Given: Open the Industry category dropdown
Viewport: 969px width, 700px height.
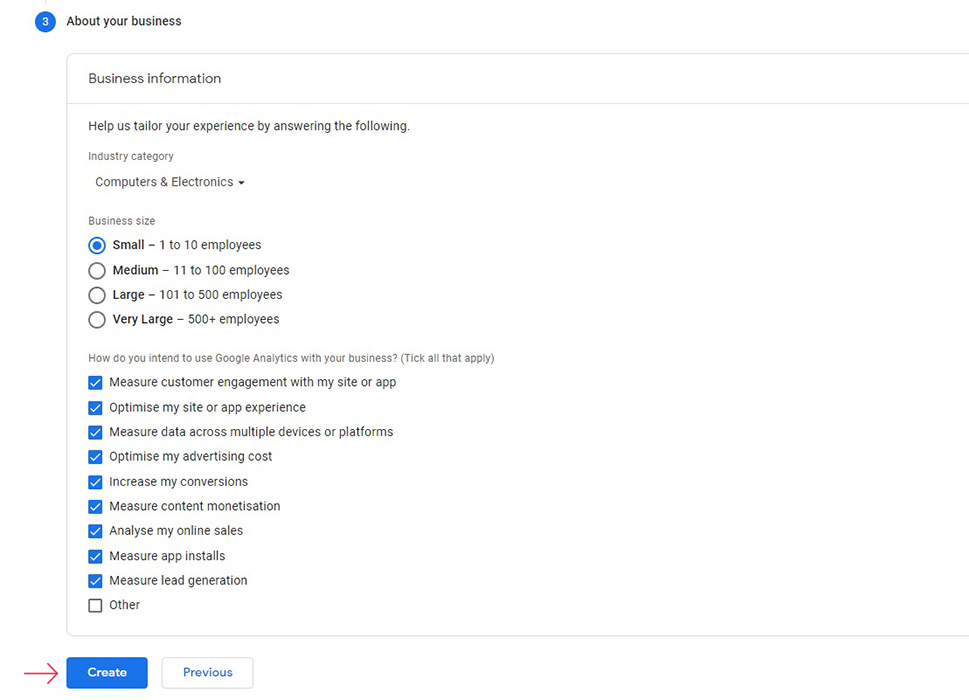Looking at the screenshot, I should (170, 182).
